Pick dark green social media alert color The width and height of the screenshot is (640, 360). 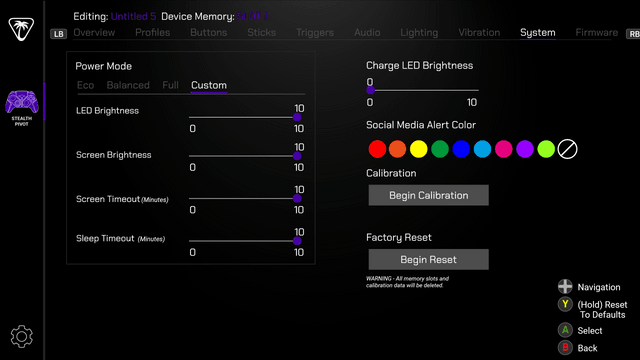[x=440, y=149]
